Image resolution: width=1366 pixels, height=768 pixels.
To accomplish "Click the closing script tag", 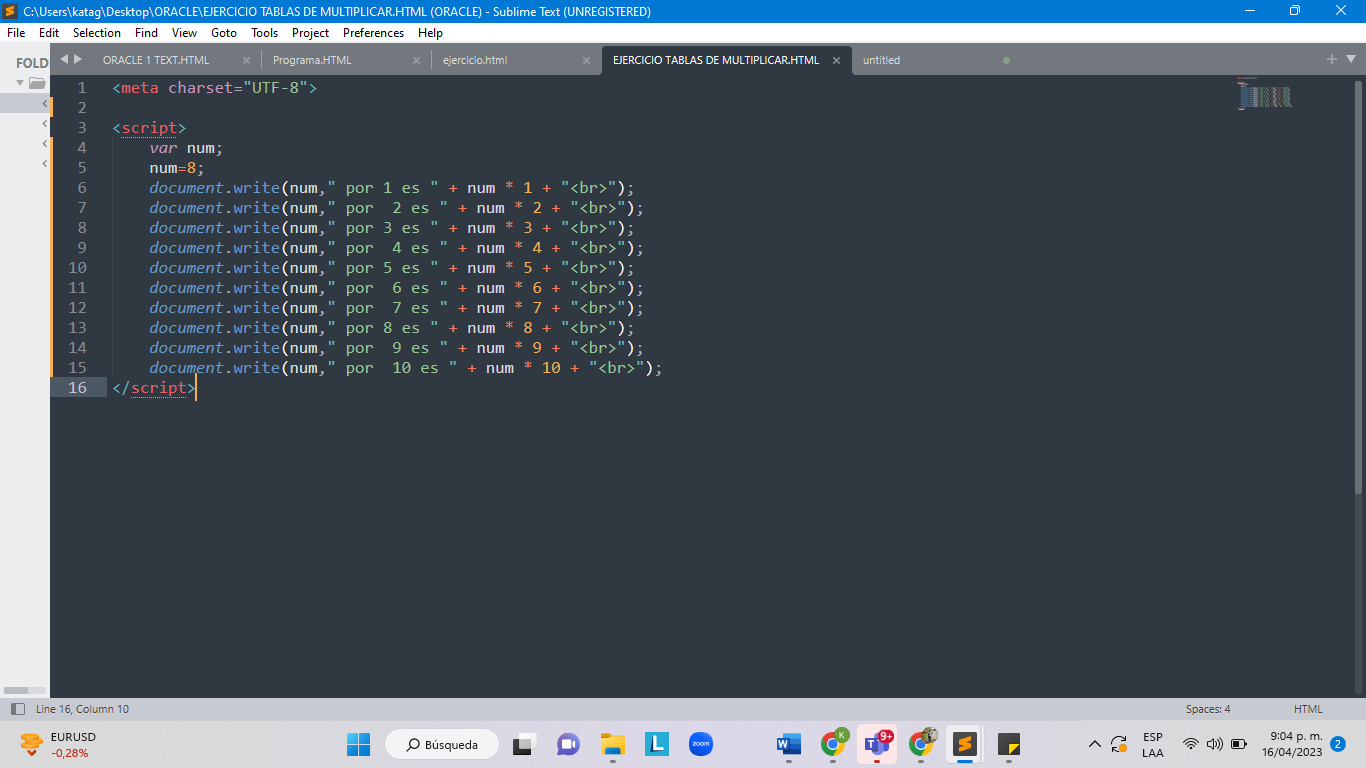I will (x=154, y=388).
